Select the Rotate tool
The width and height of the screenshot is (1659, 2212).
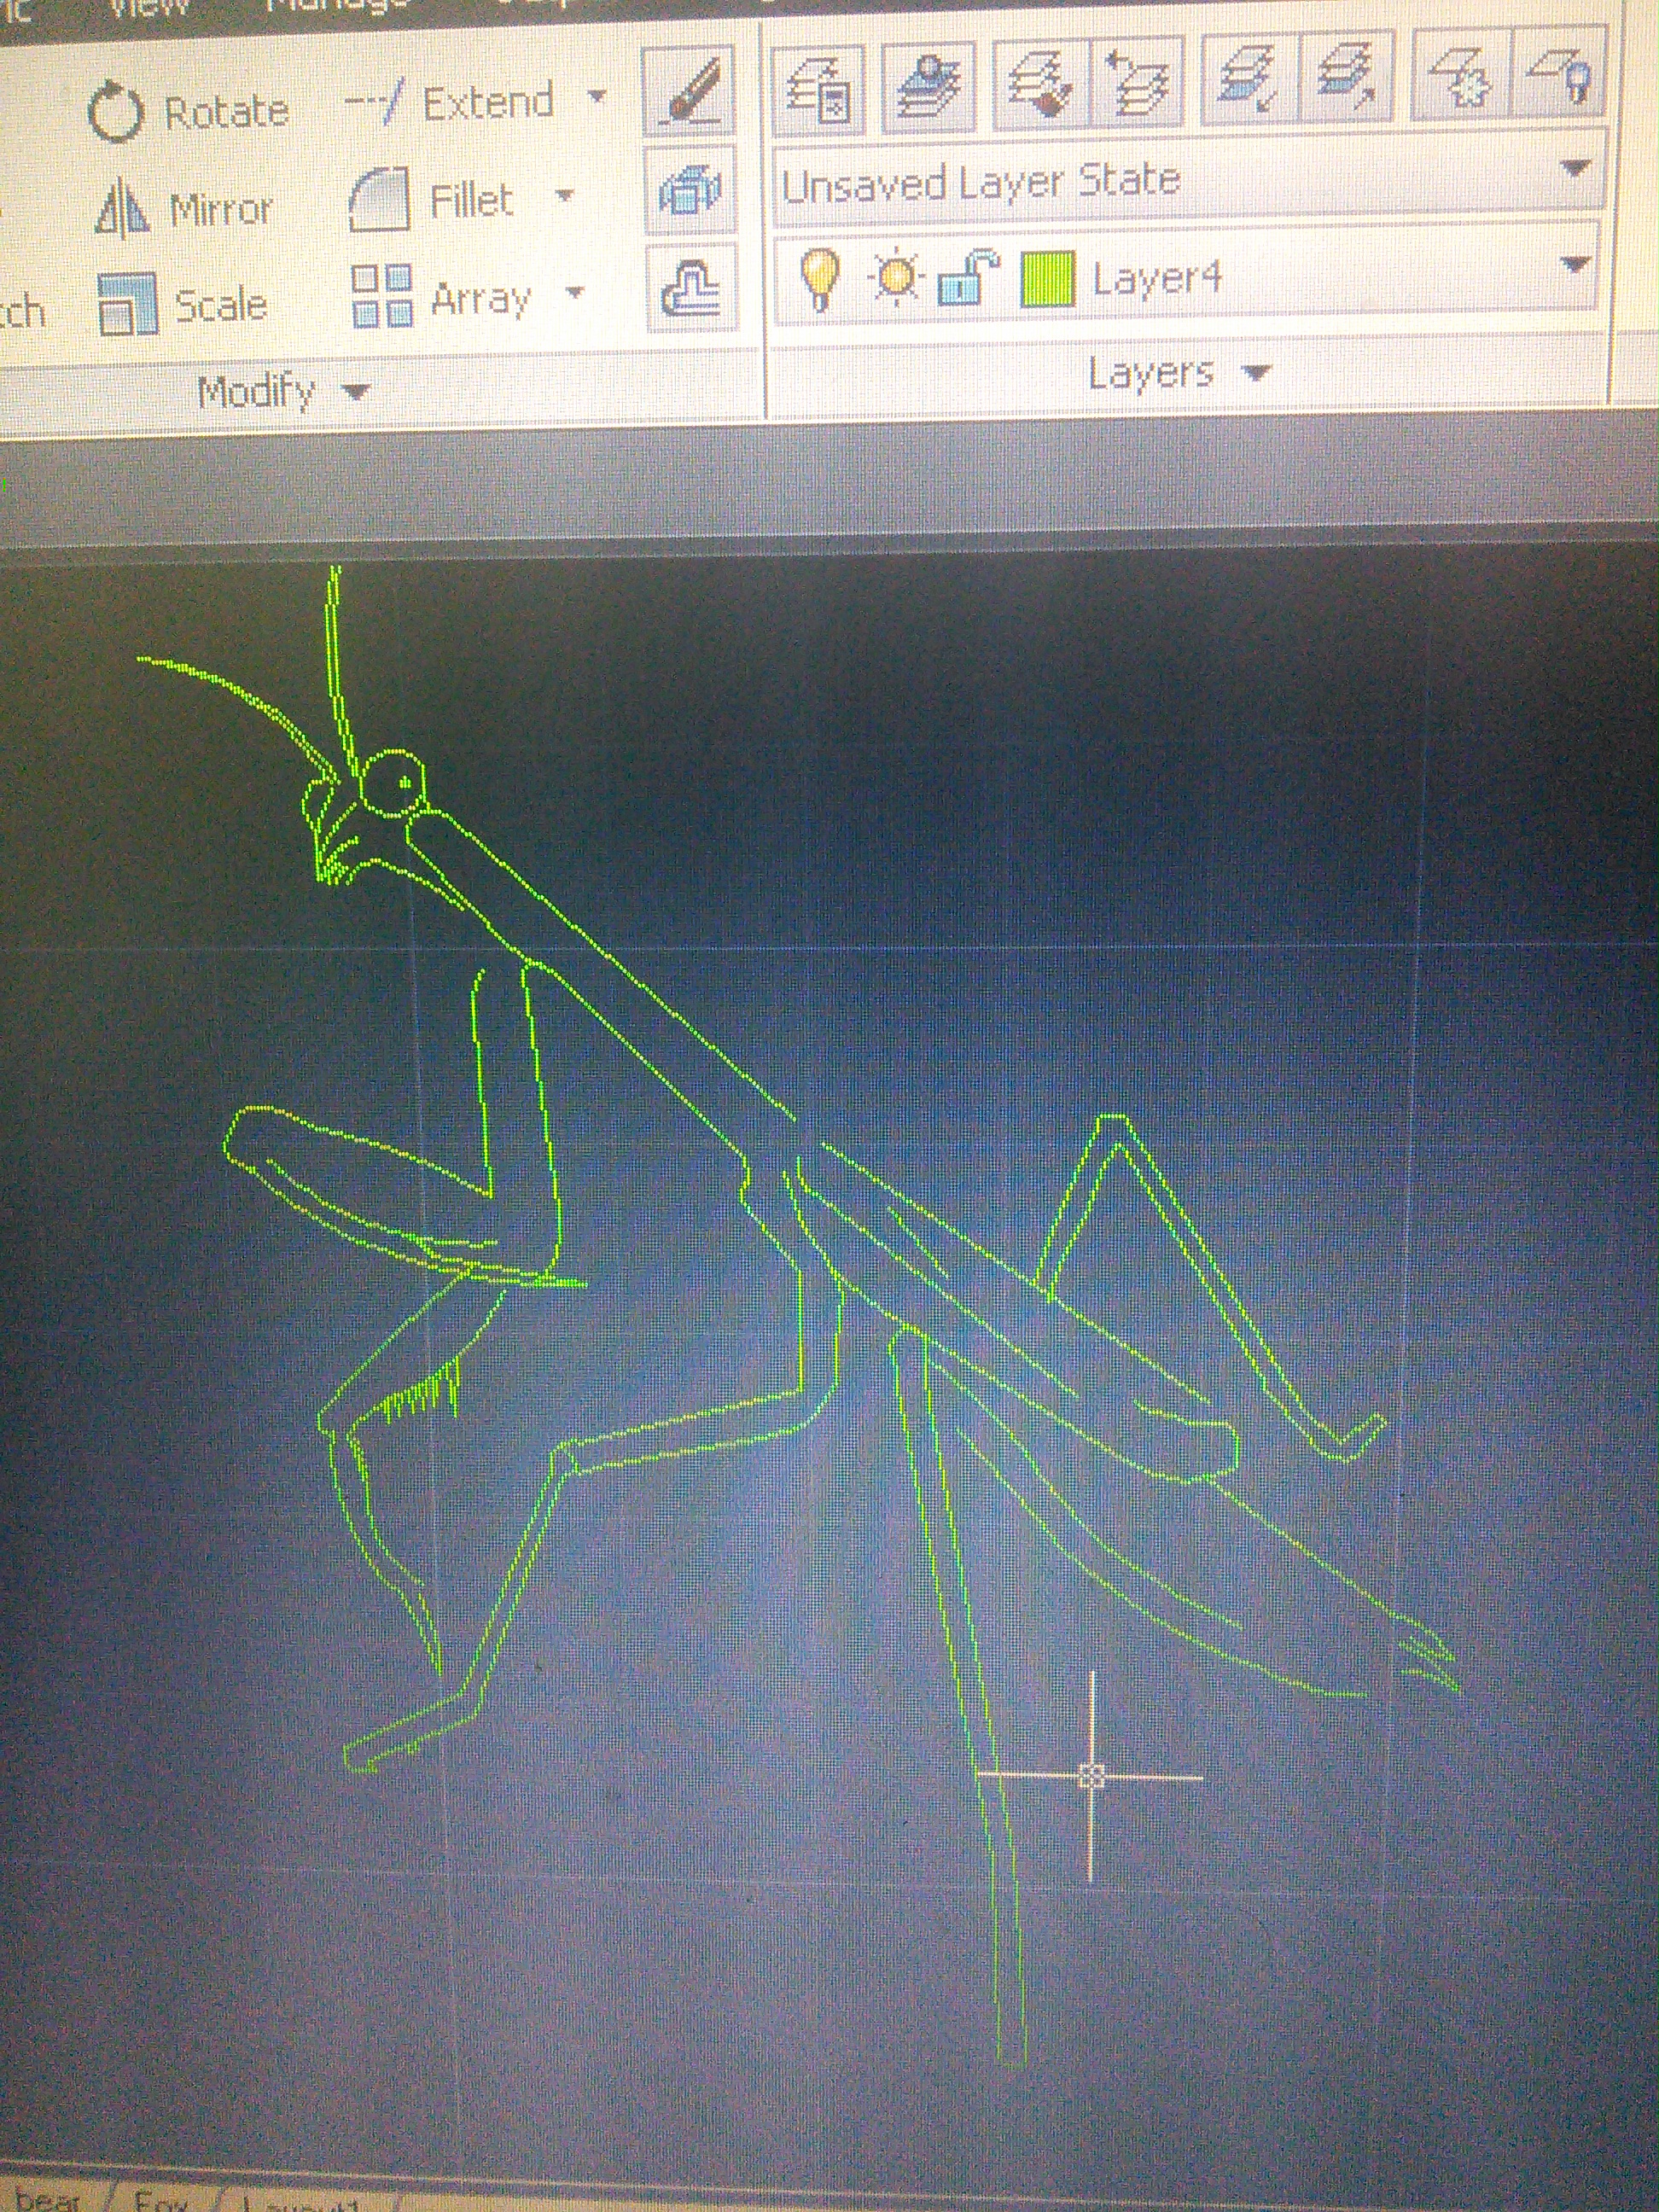point(188,112)
